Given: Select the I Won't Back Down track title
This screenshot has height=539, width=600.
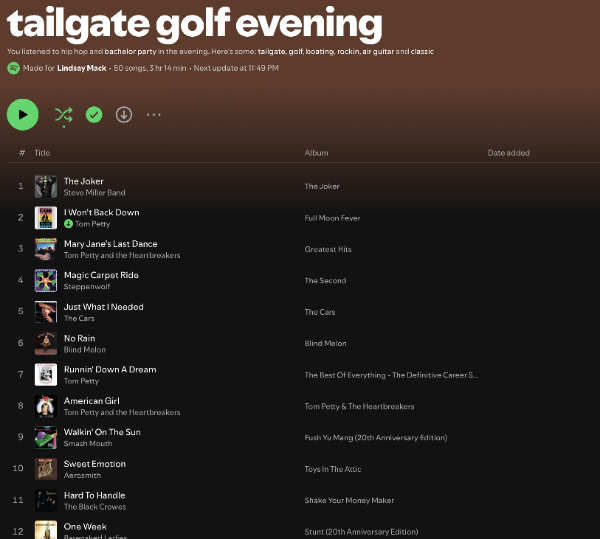Looking at the screenshot, I should (x=101, y=212).
